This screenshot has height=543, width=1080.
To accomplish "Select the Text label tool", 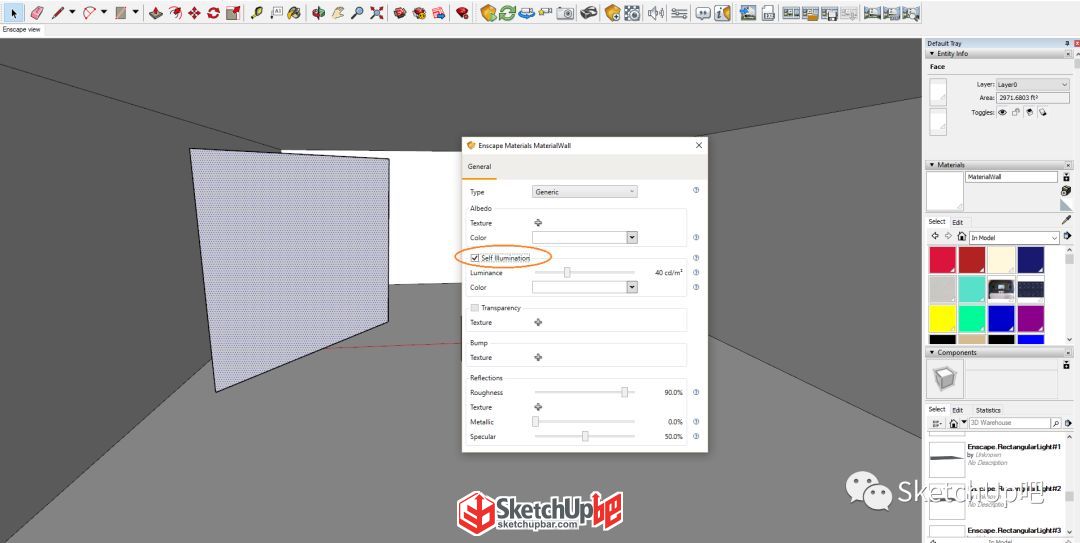I will click(x=276, y=13).
